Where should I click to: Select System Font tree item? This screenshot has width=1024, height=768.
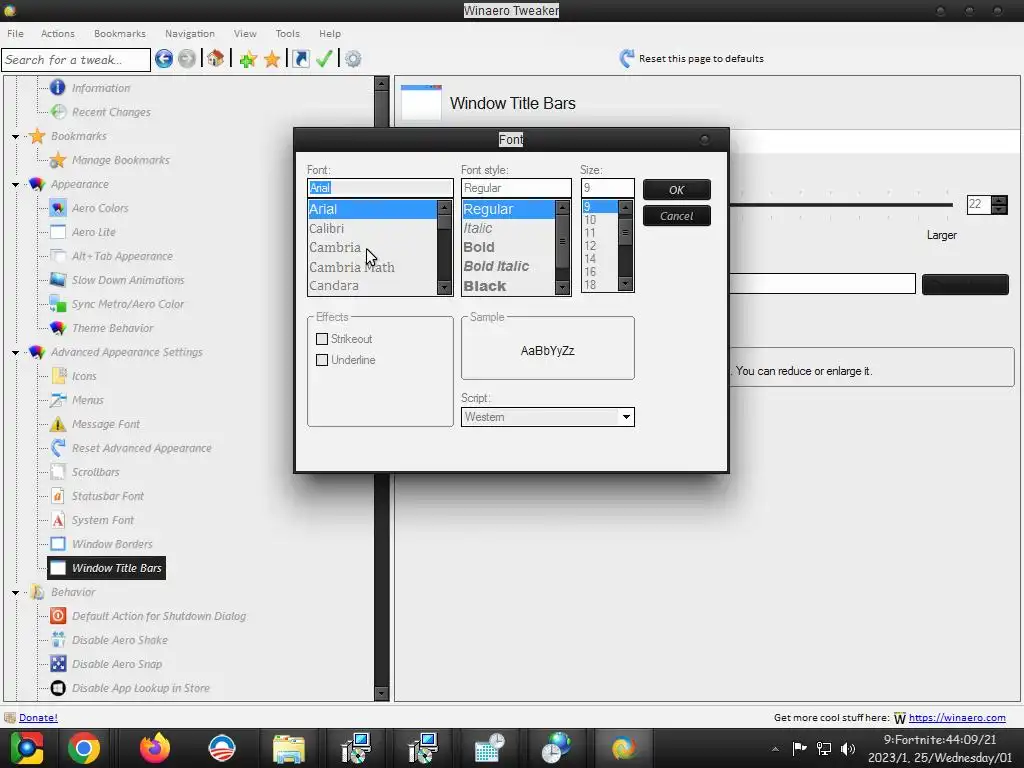pyautogui.click(x=103, y=520)
